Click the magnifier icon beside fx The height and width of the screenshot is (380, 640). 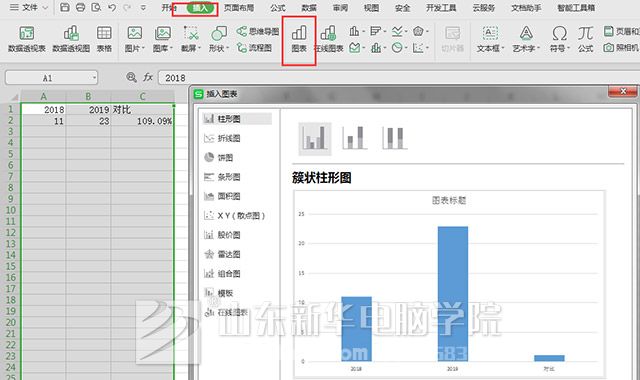pyautogui.click(x=131, y=77)
